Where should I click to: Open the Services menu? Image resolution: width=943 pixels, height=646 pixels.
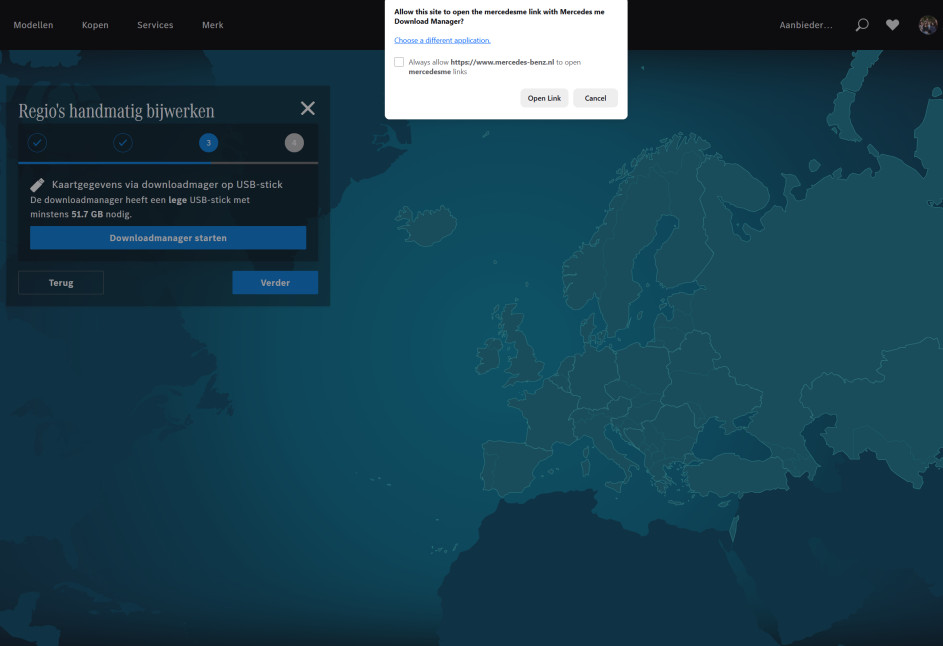pos(155,25)
